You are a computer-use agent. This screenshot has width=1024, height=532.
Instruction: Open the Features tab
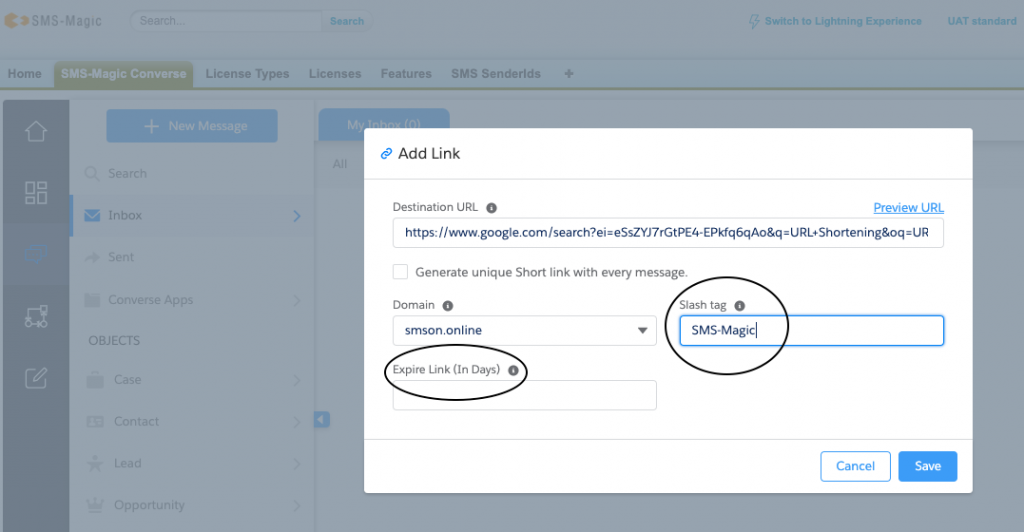point(406,74)
